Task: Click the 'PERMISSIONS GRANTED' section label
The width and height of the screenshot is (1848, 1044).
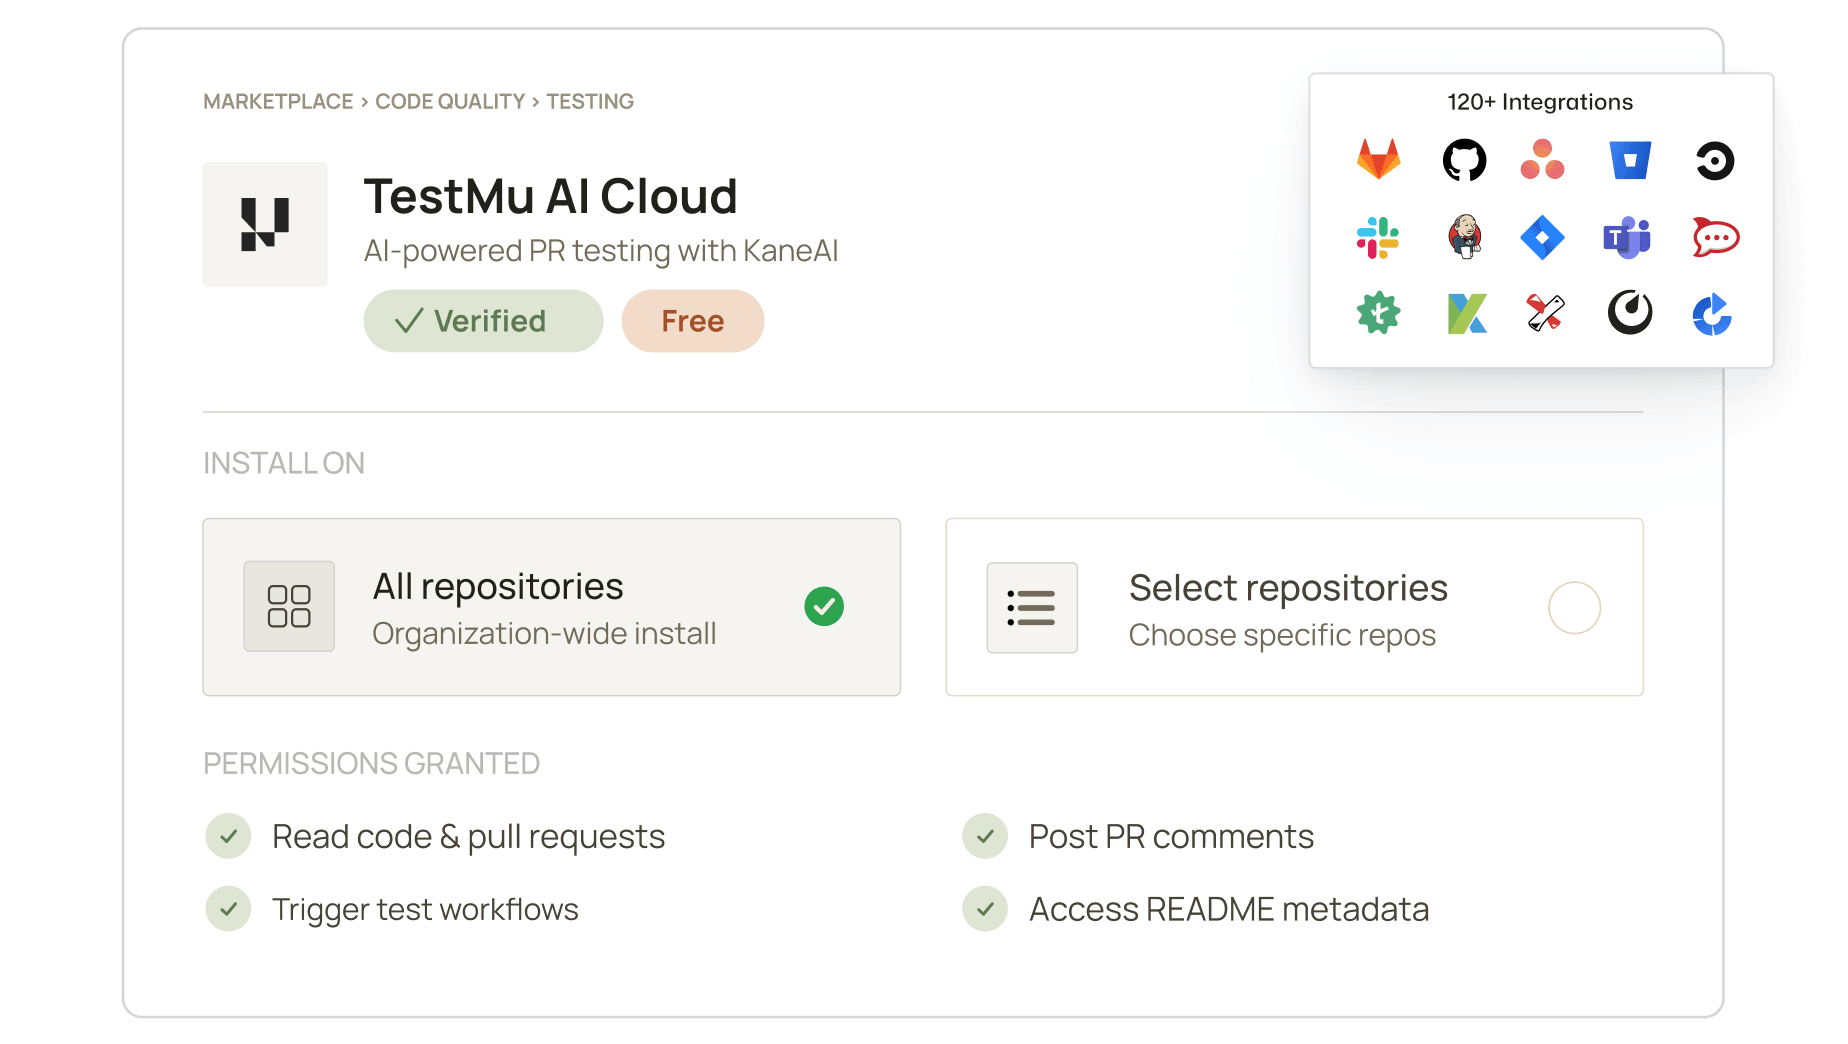Action: point(372,764)
